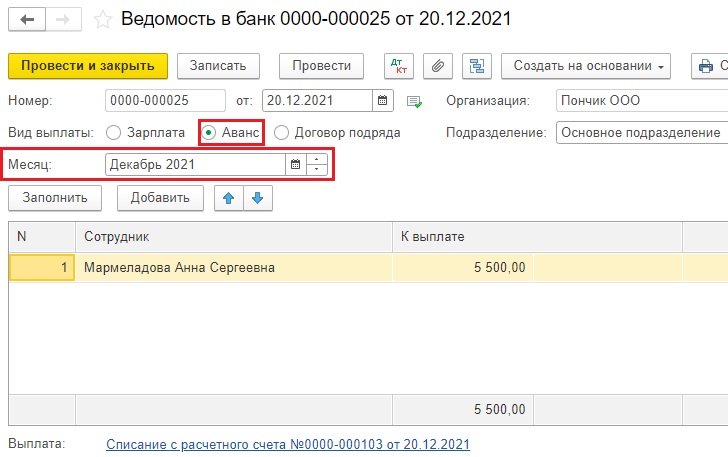The height and width of the screenshot is (457, 728).
Task: Click the Месяц field Декабрь 2021
Action: [195, 164]
